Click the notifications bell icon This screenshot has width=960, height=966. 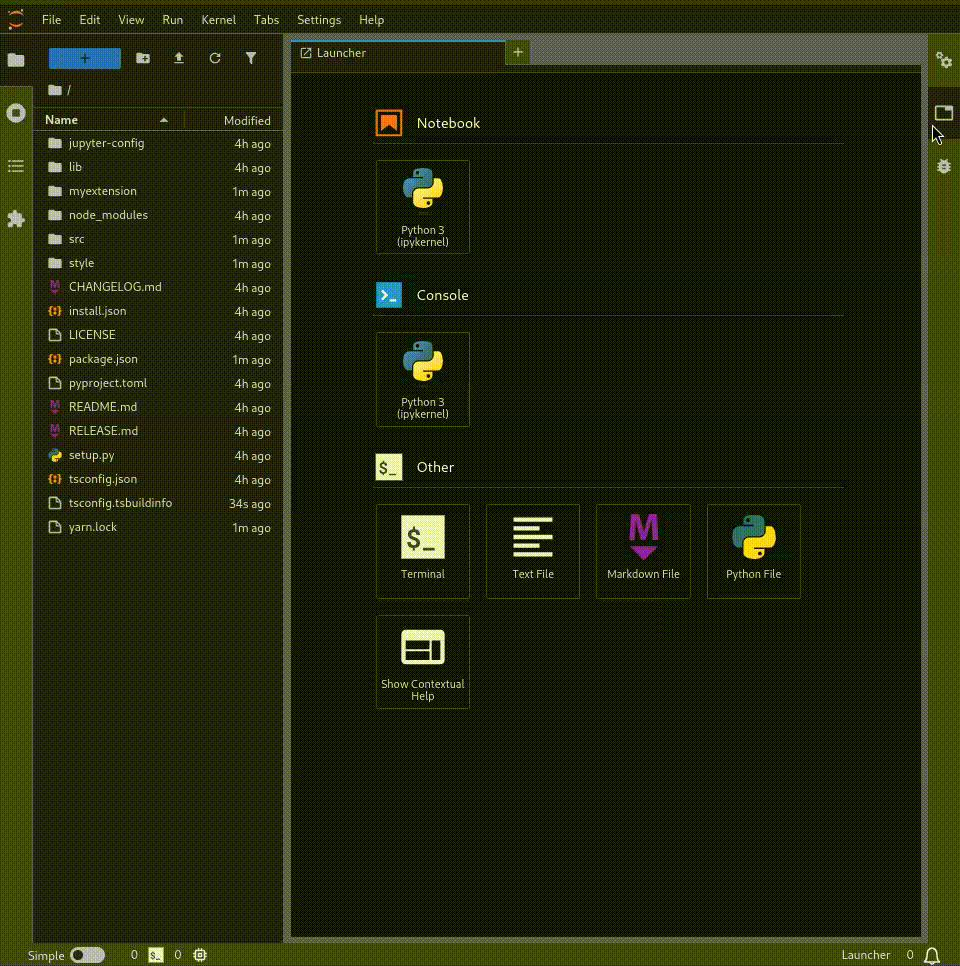(x=932, y=955)
